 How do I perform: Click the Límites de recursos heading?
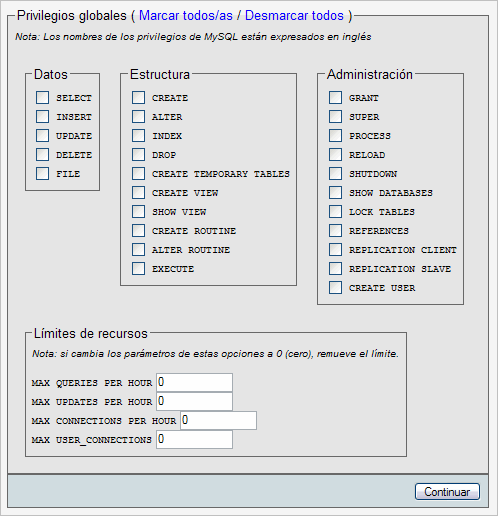91,333
